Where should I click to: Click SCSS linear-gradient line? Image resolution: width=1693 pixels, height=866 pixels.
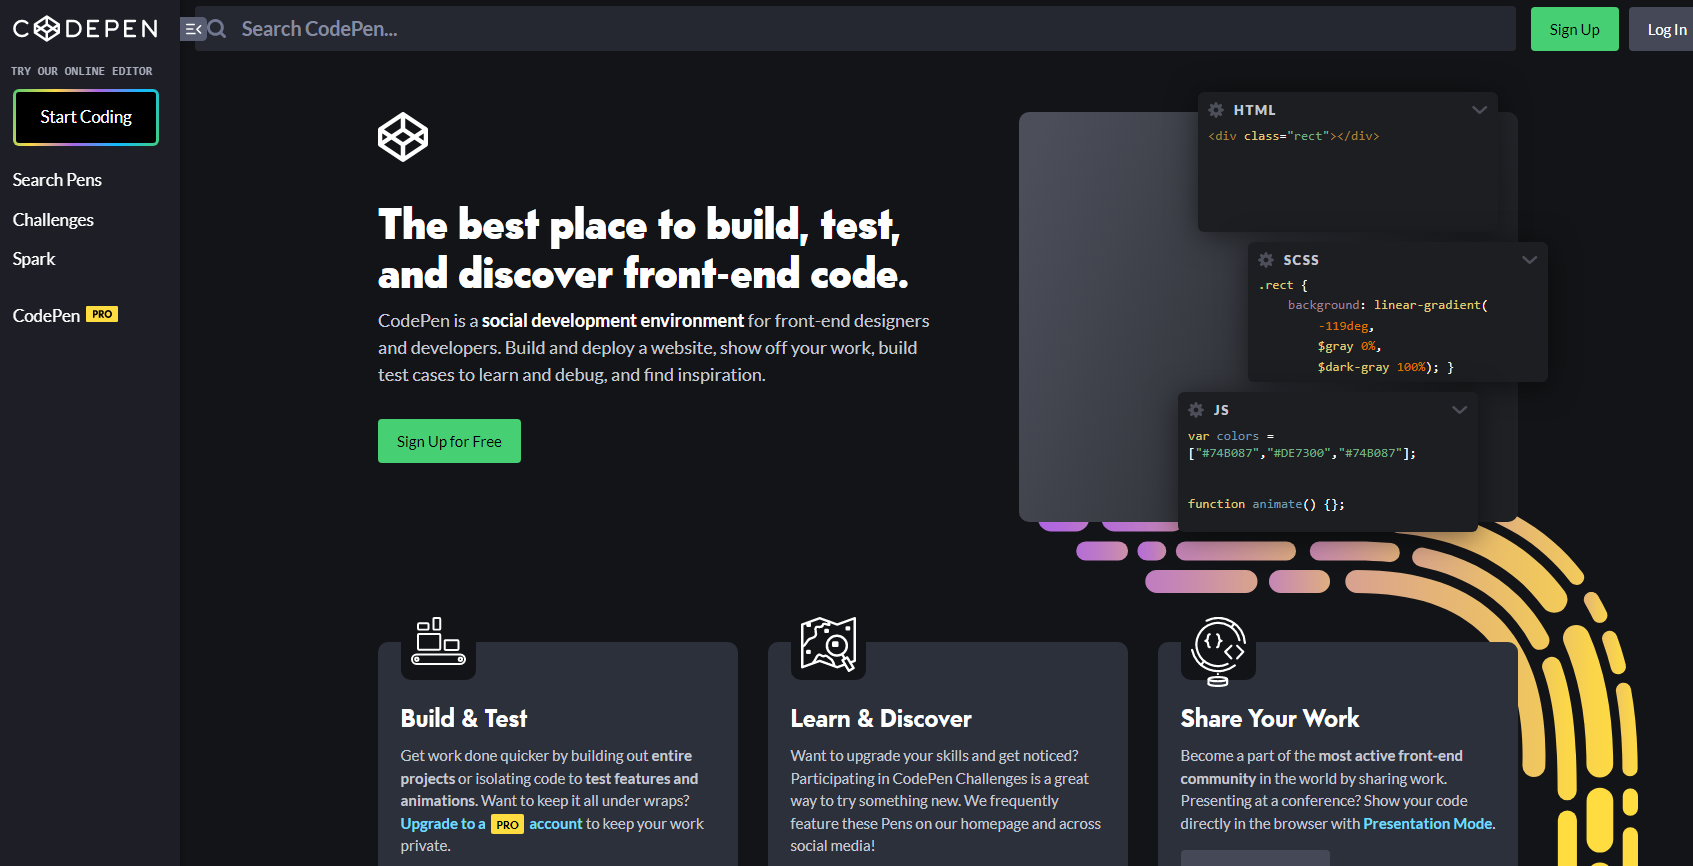tap(1387, 305)
